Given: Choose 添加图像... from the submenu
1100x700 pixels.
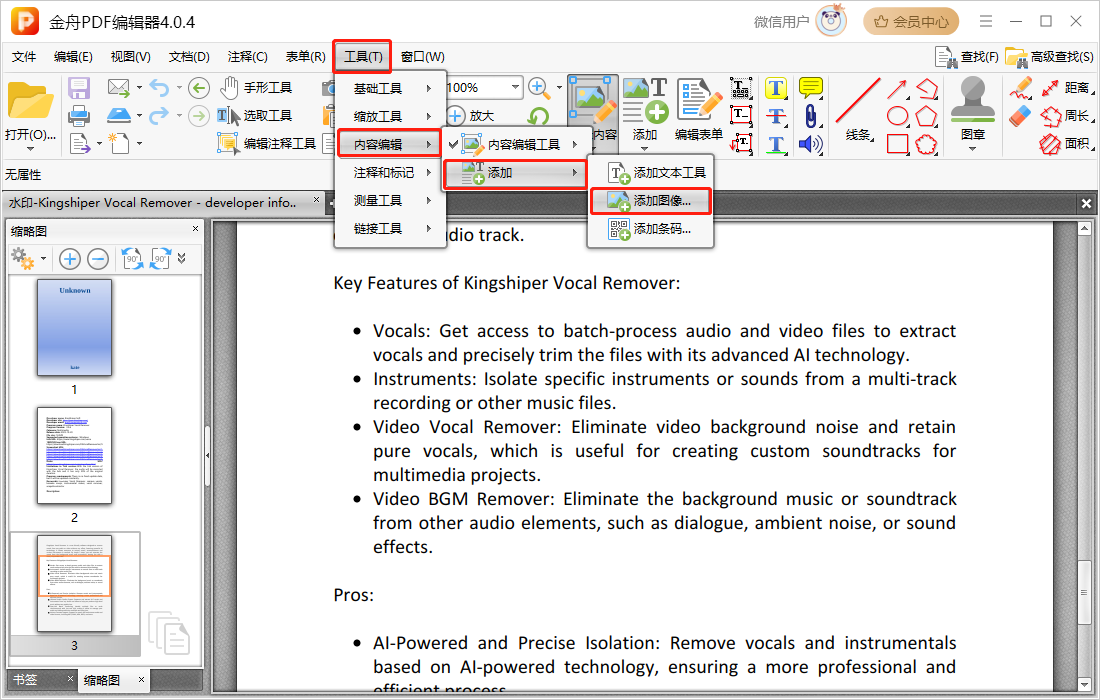Looking at the screenshot, I should 650,201.
